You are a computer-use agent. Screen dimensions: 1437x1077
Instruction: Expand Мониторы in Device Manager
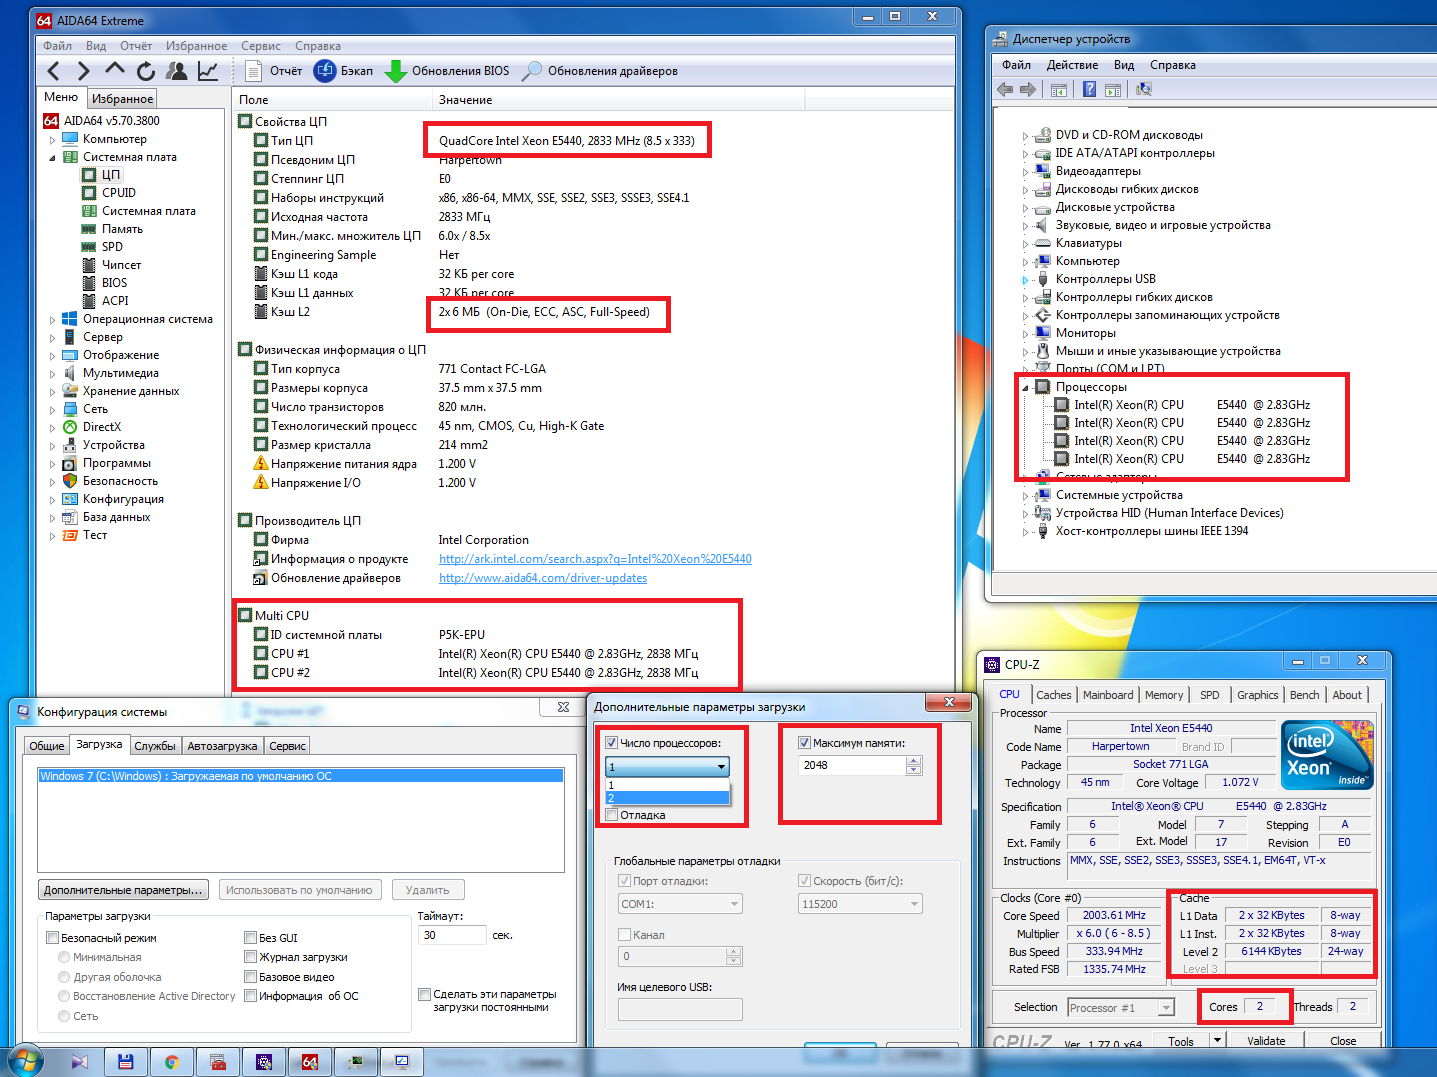1025,334
